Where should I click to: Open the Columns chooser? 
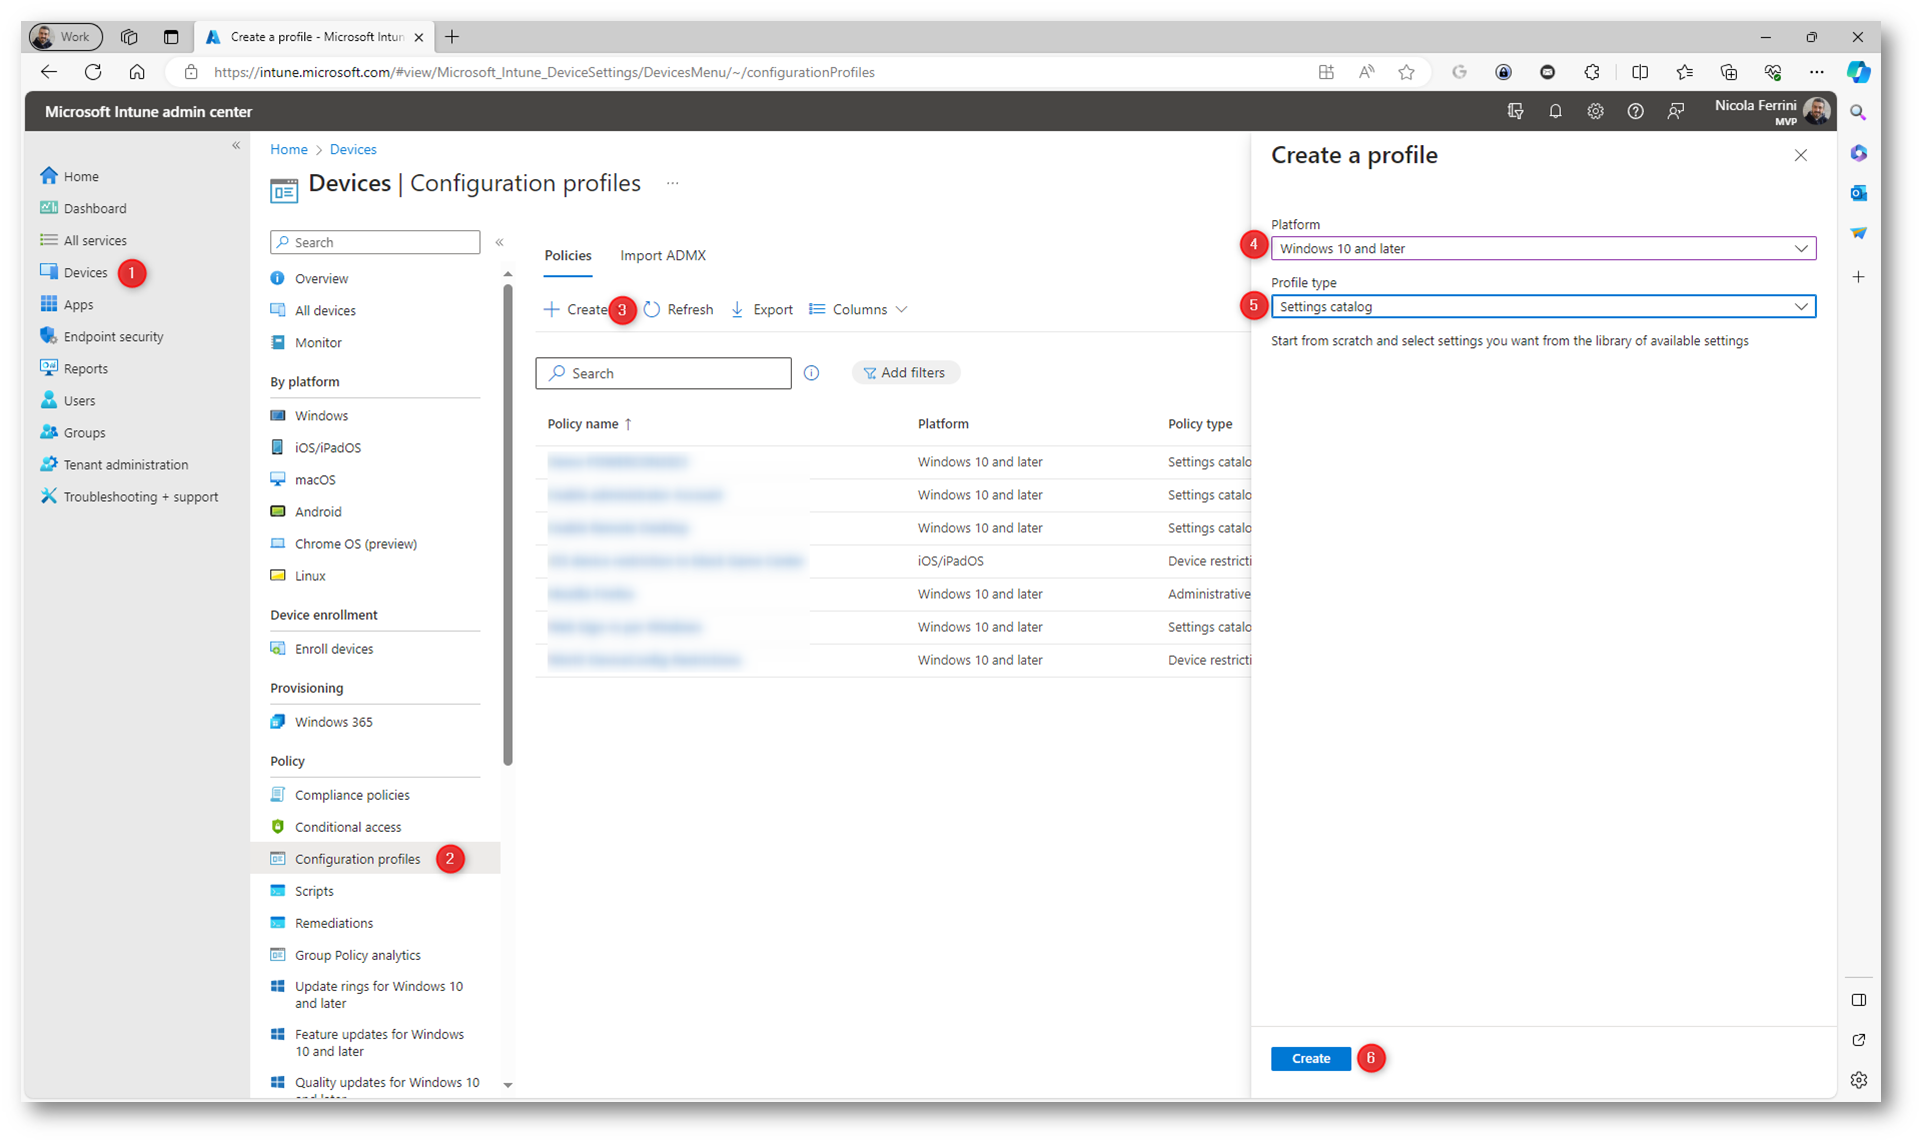coord(858,309)
